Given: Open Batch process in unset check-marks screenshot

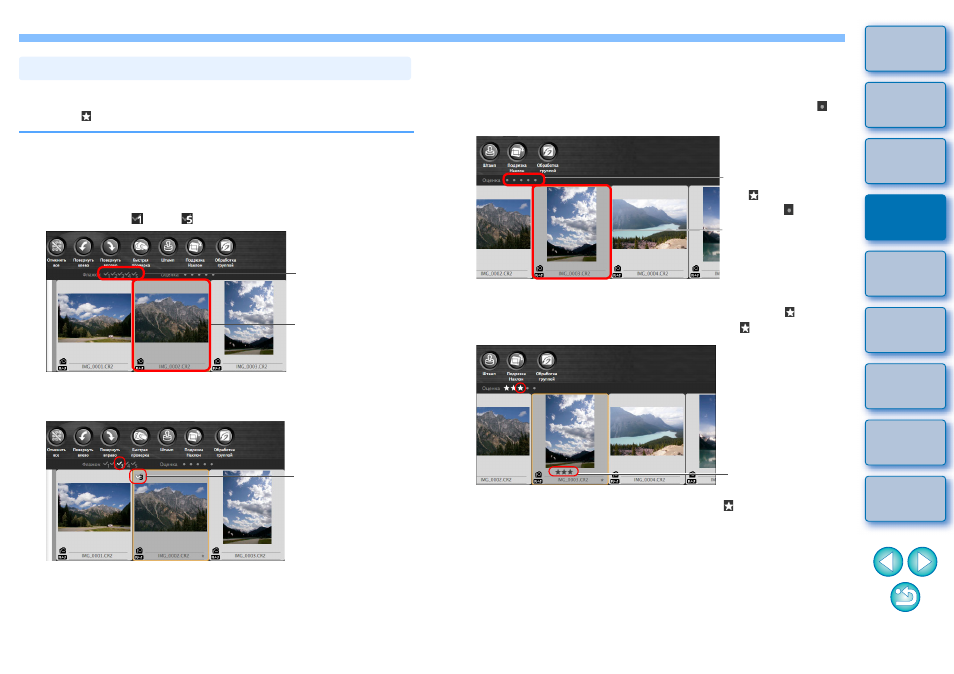Looking at the screenshot, I should (225, 247).
